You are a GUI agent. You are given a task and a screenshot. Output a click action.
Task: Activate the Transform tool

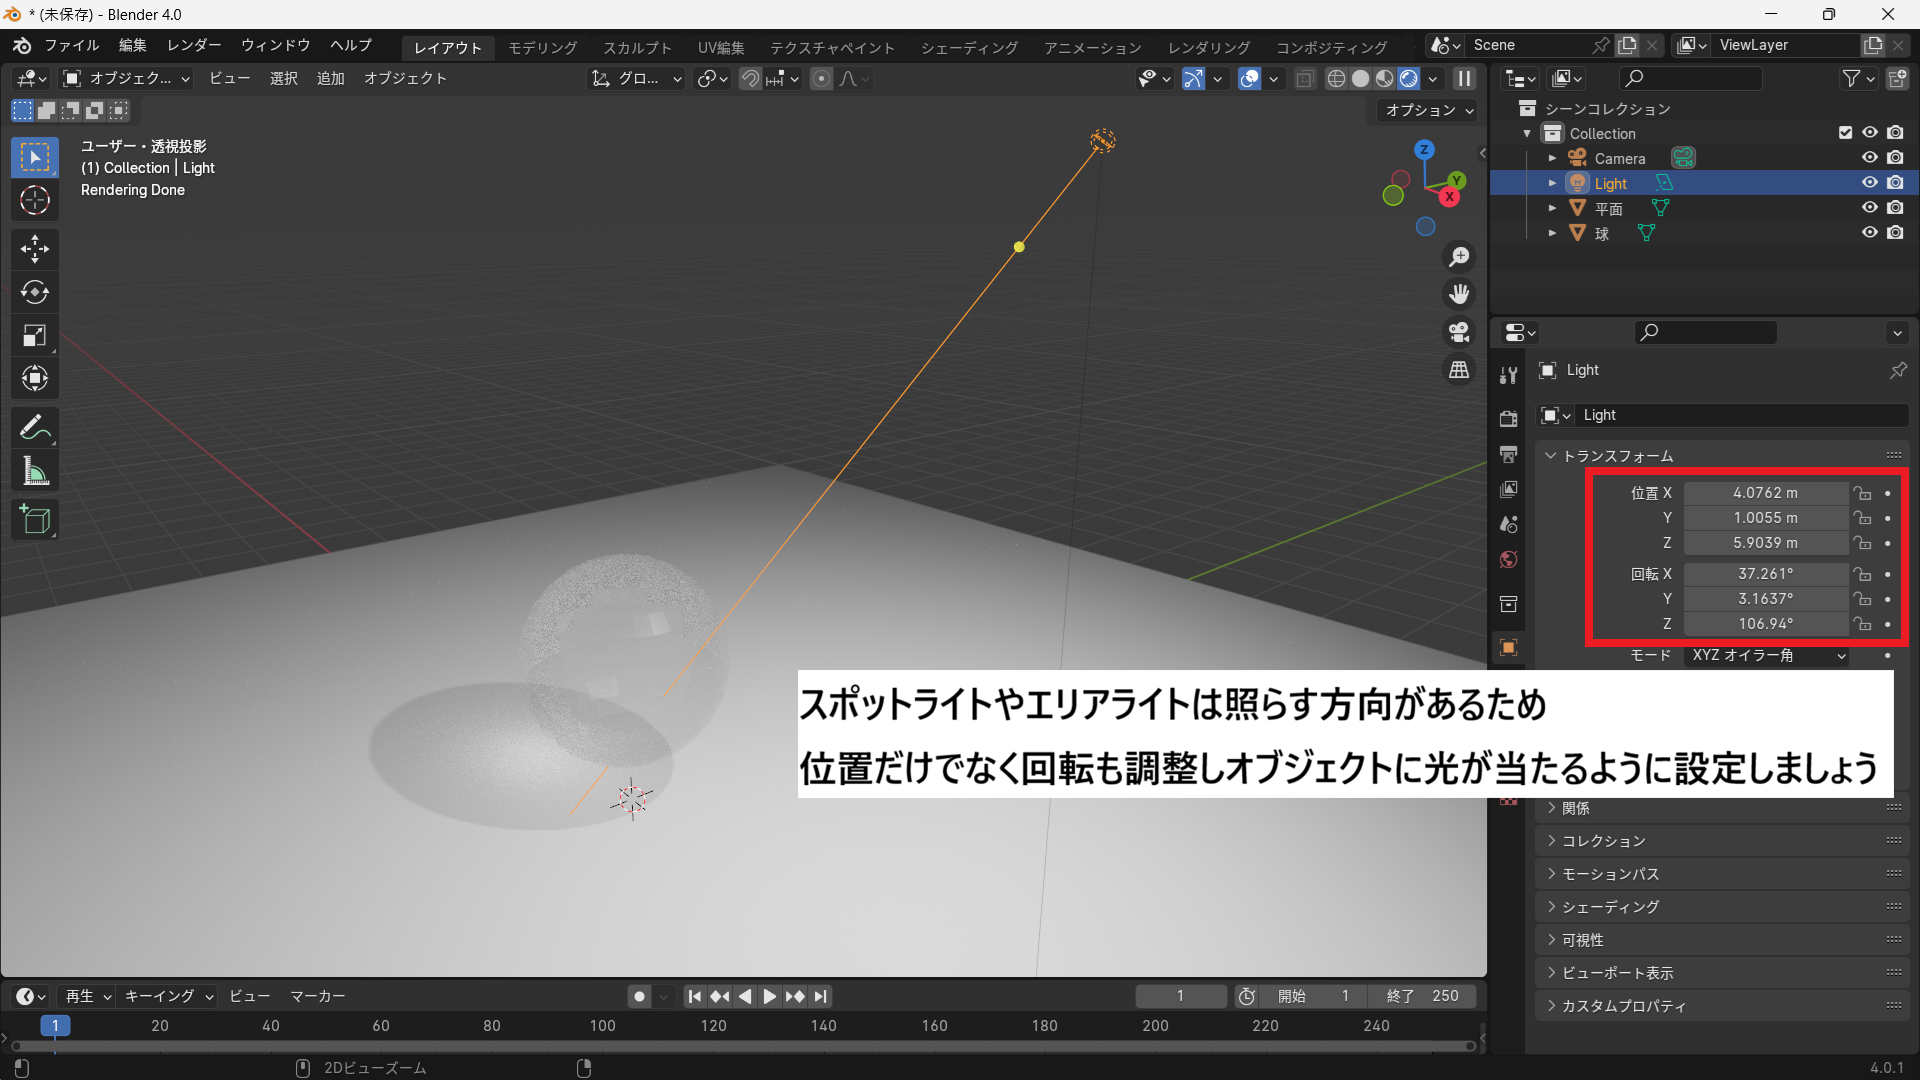(x=35, y=378)
